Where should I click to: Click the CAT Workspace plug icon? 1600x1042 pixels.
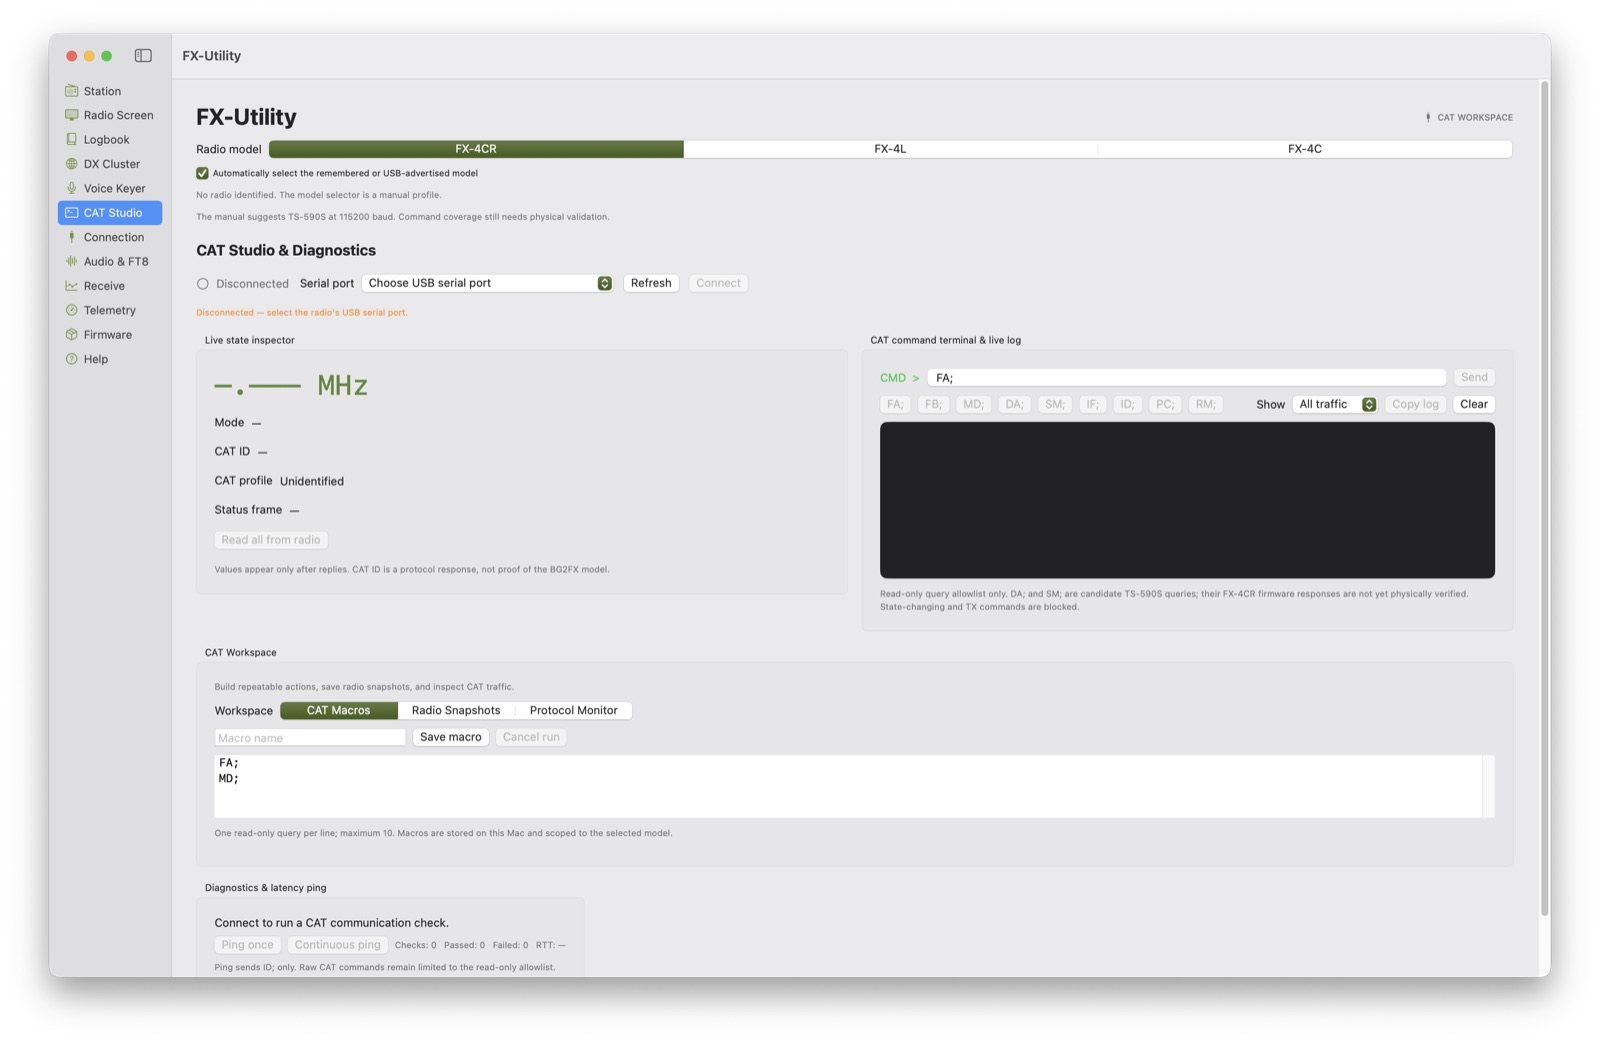coord(1428,117)
